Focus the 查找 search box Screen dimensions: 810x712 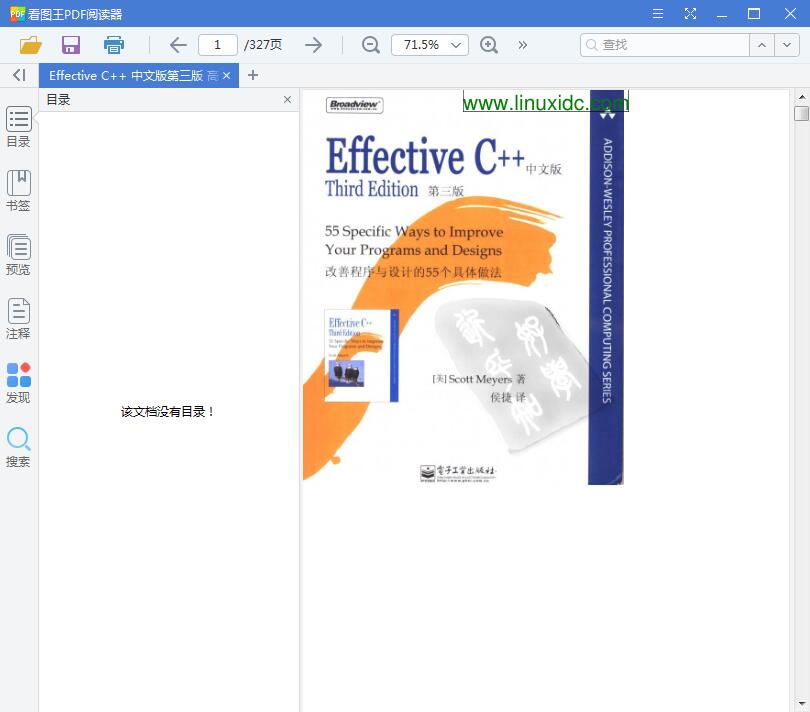click(x=665, y=45)
